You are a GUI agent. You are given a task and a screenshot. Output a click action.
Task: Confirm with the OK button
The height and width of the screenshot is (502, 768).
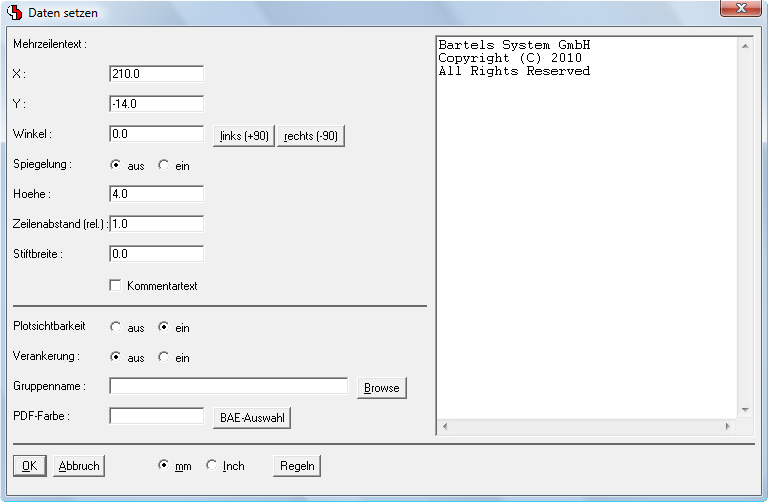(x=29, y=465)
